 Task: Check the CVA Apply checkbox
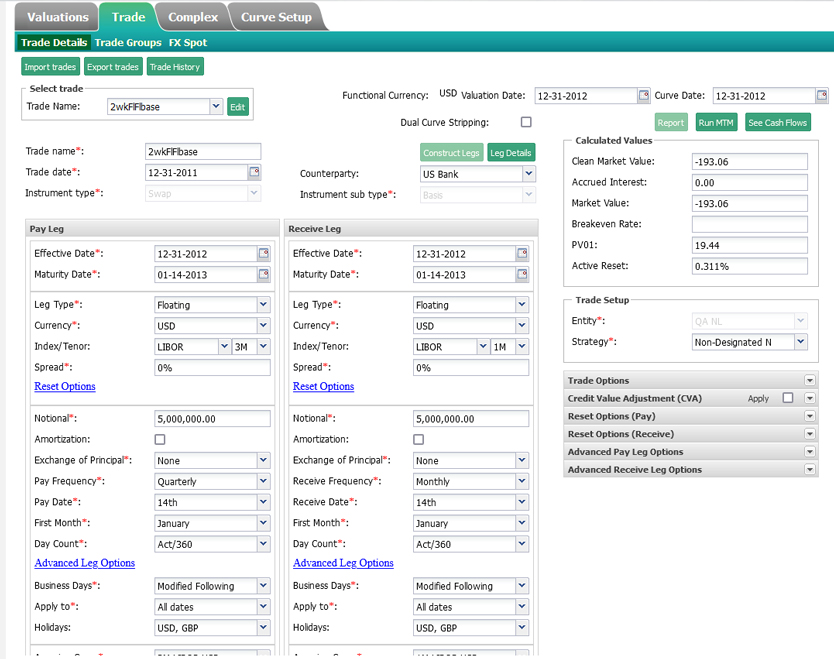pyautogui.click(x=788, y=398)
